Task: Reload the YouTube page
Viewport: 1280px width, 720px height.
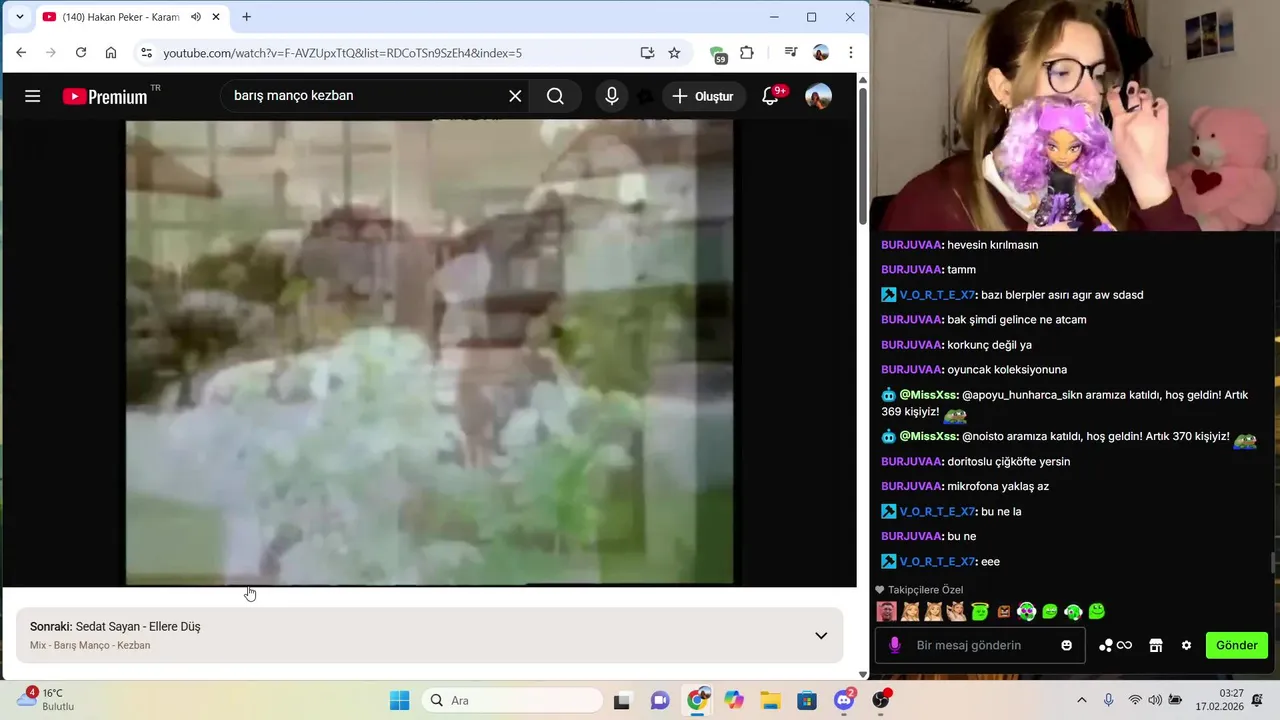Action: [81, 53]
